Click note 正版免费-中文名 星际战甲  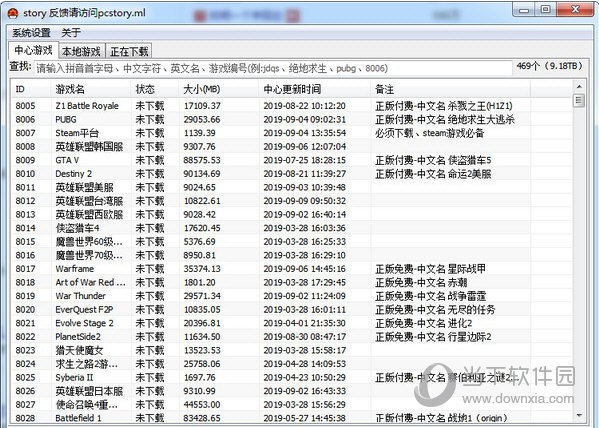coord(431,269)
